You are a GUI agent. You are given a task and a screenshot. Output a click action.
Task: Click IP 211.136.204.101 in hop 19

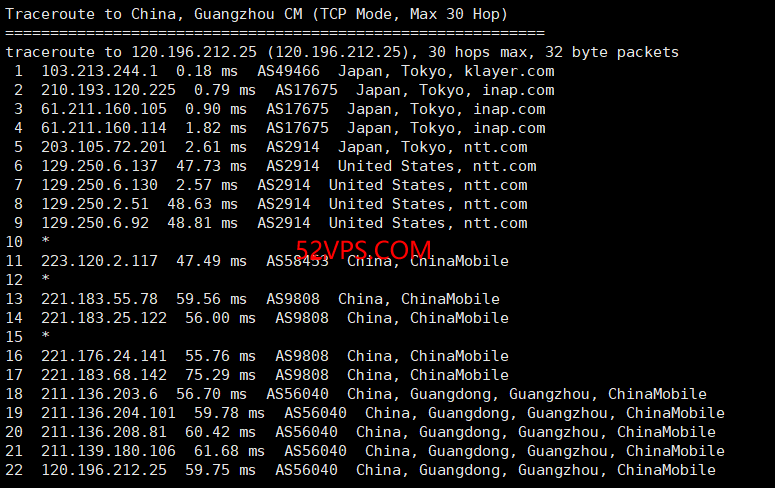click(108, 413)
